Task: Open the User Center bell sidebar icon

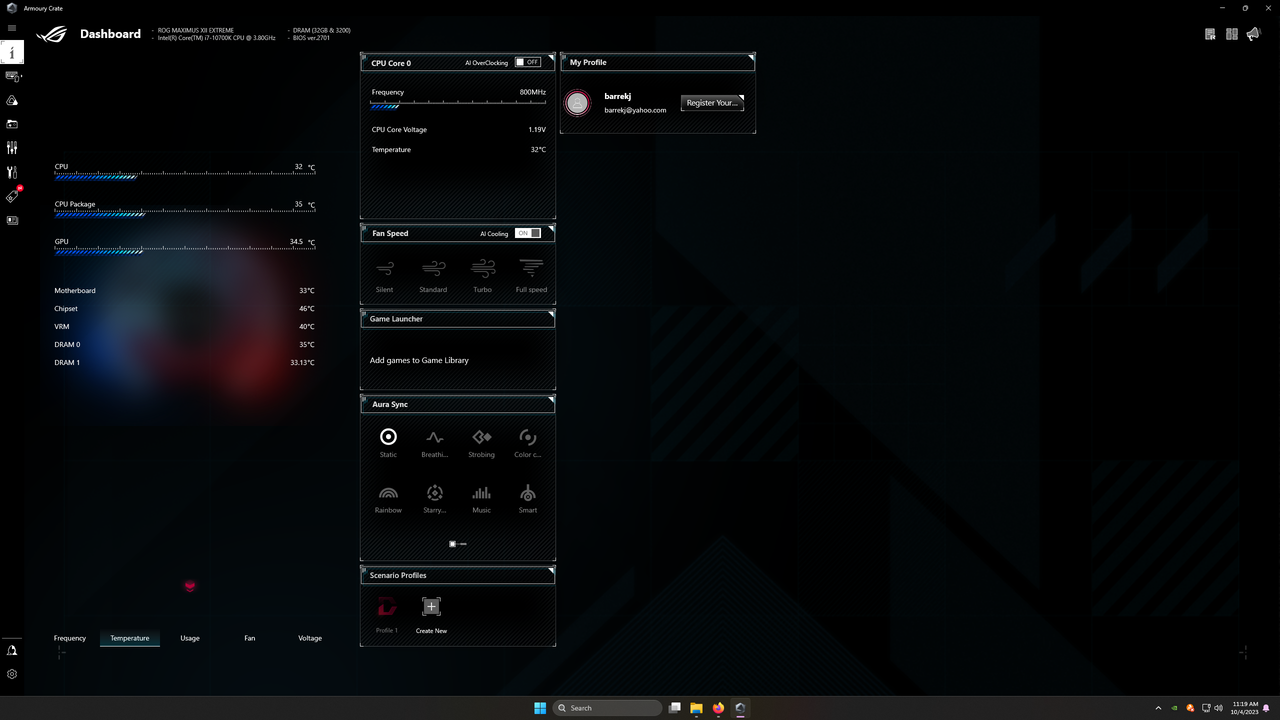Action: [12, 650]
